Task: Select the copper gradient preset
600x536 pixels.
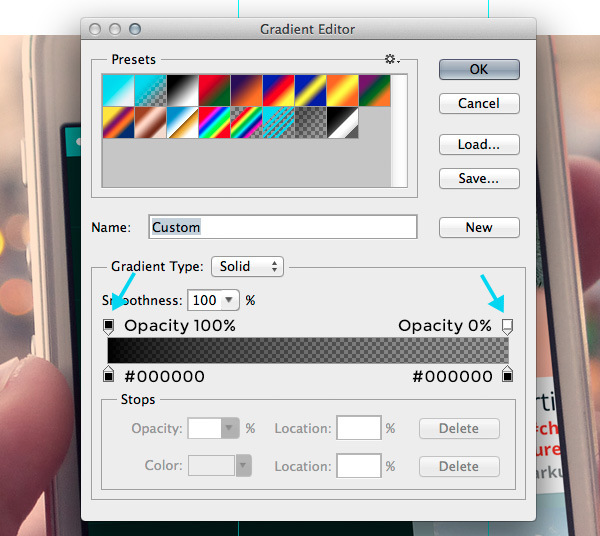Action: [x=150, y=123]
